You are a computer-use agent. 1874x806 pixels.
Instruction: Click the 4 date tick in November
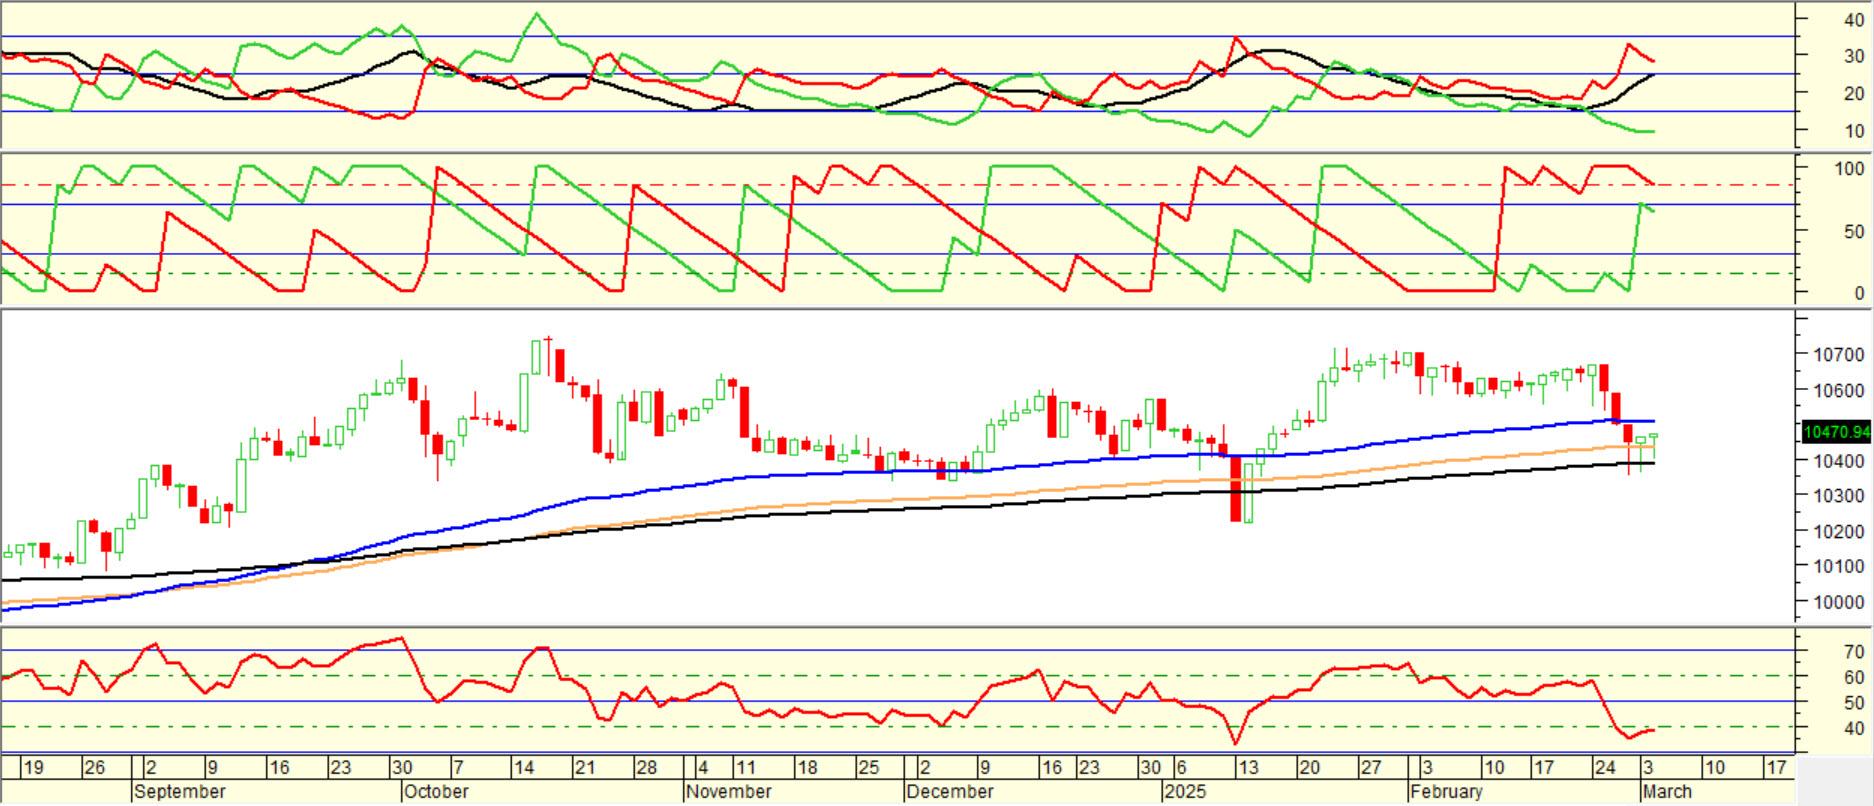click(x=703, y=768)
